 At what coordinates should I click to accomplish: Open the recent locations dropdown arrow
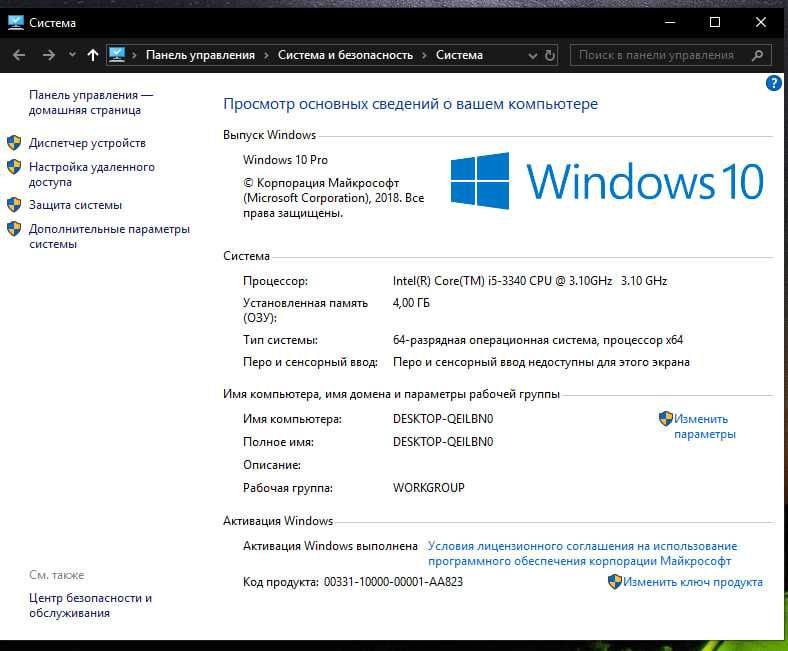(x=72, y=54)
